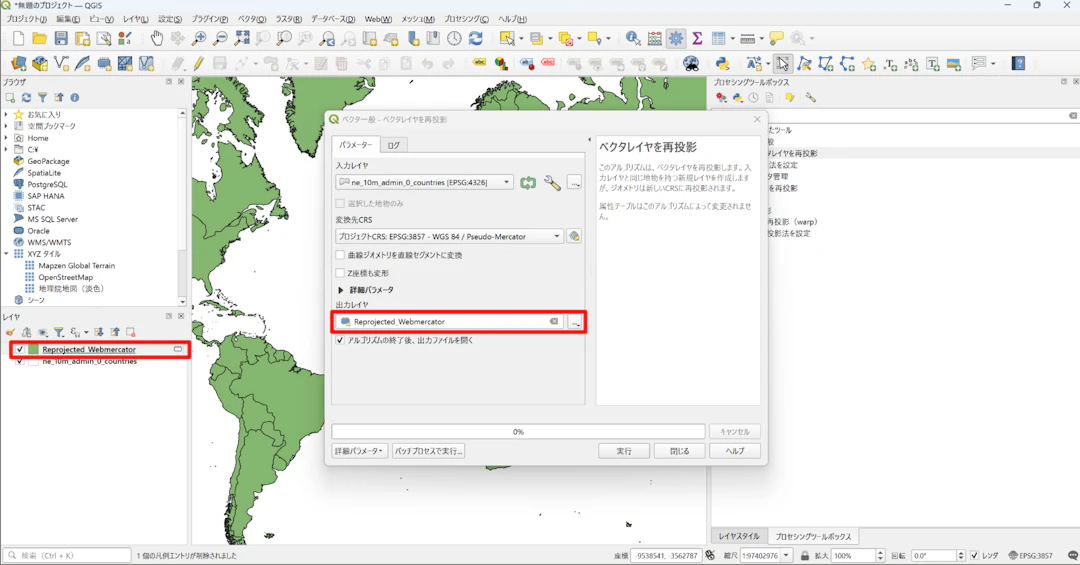Image resolution: width=1080 pixels, height=565 pixels.
Task: Toggle 曲線ジオメトリを直線セグメントに変換 checkbox
Action: (341, 255)
